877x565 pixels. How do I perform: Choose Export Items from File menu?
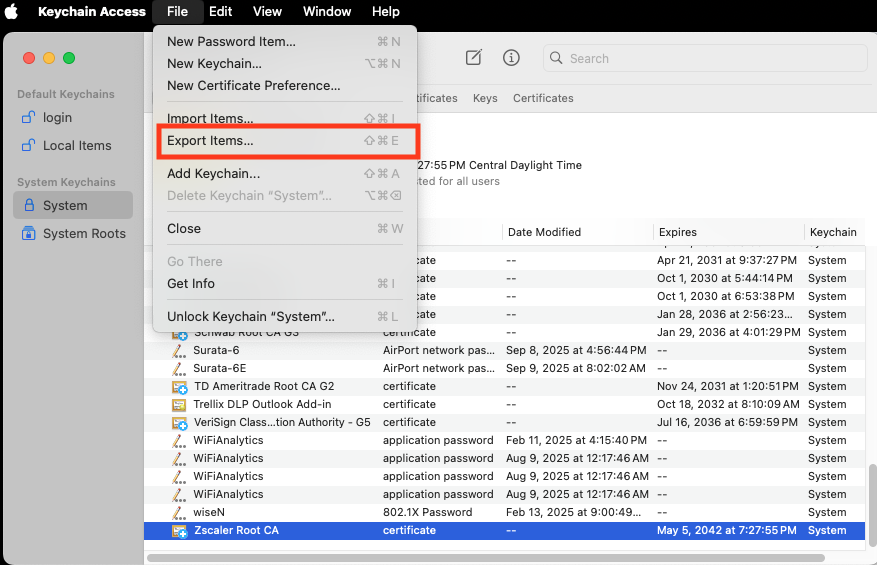[x=285, y=140]
